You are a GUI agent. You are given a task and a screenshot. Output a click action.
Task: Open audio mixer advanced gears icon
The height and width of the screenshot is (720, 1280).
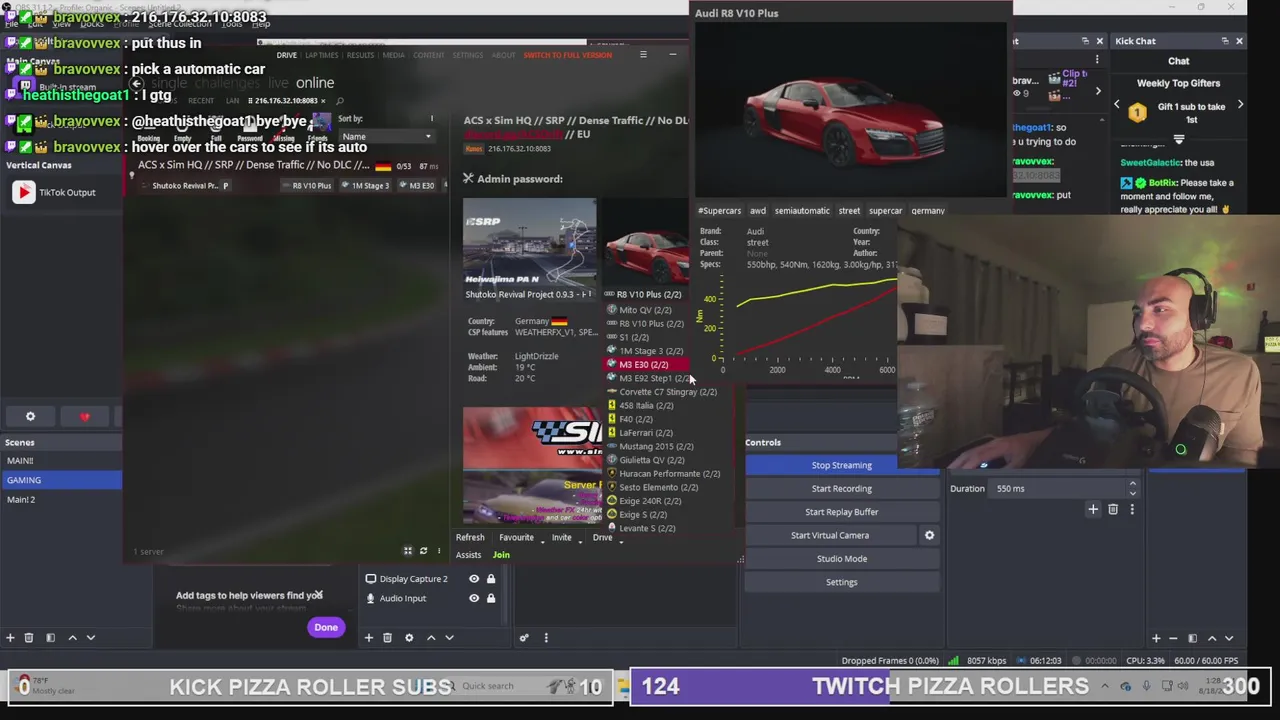click(x=523, y=637)
